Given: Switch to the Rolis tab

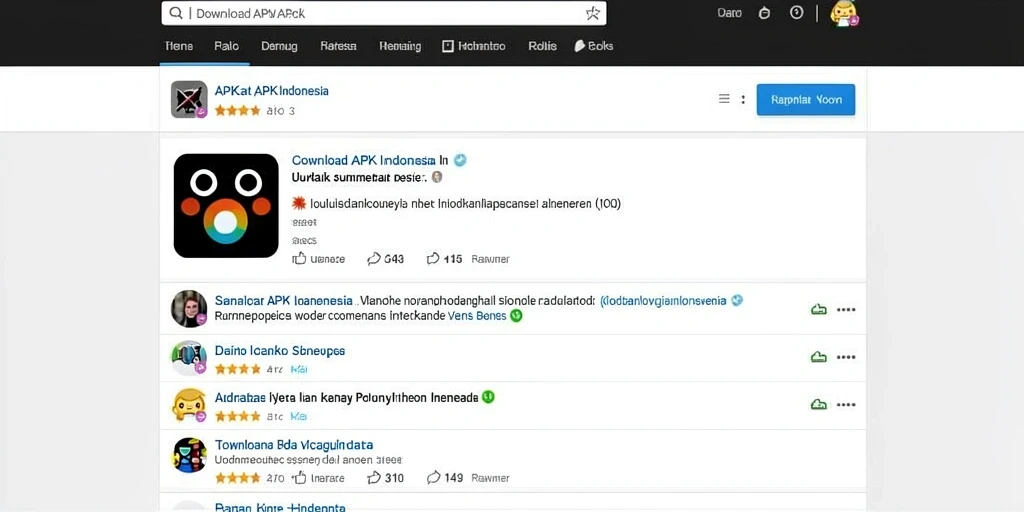Looking at the screenshot, I should click(543, 46).
